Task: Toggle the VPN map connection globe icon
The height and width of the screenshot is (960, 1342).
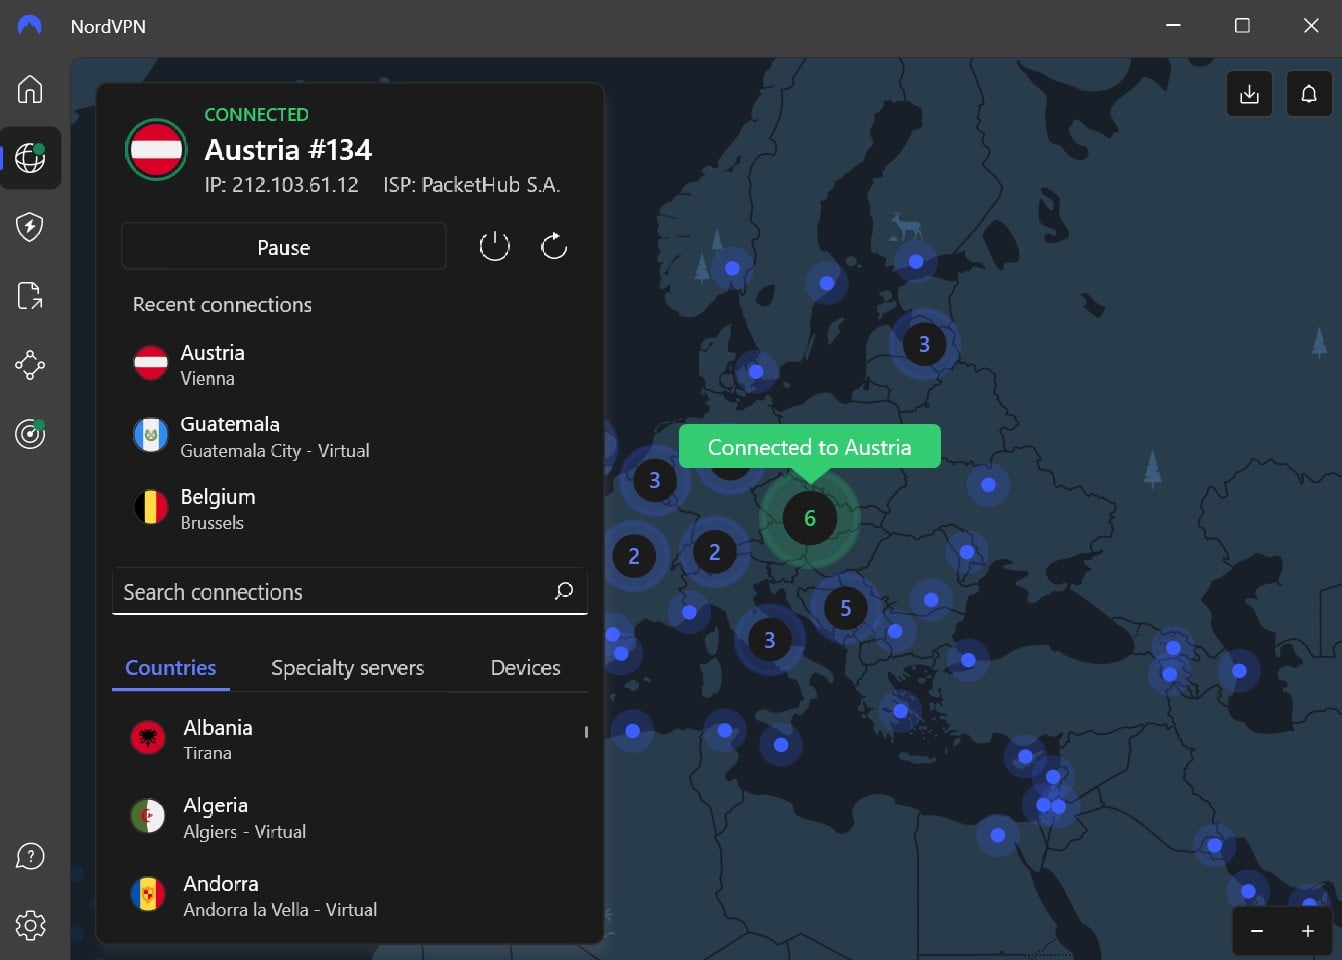Action: tap(30, 158)
